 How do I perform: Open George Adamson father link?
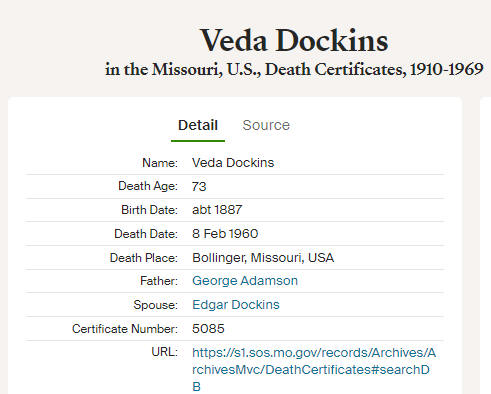coord(245,281)
